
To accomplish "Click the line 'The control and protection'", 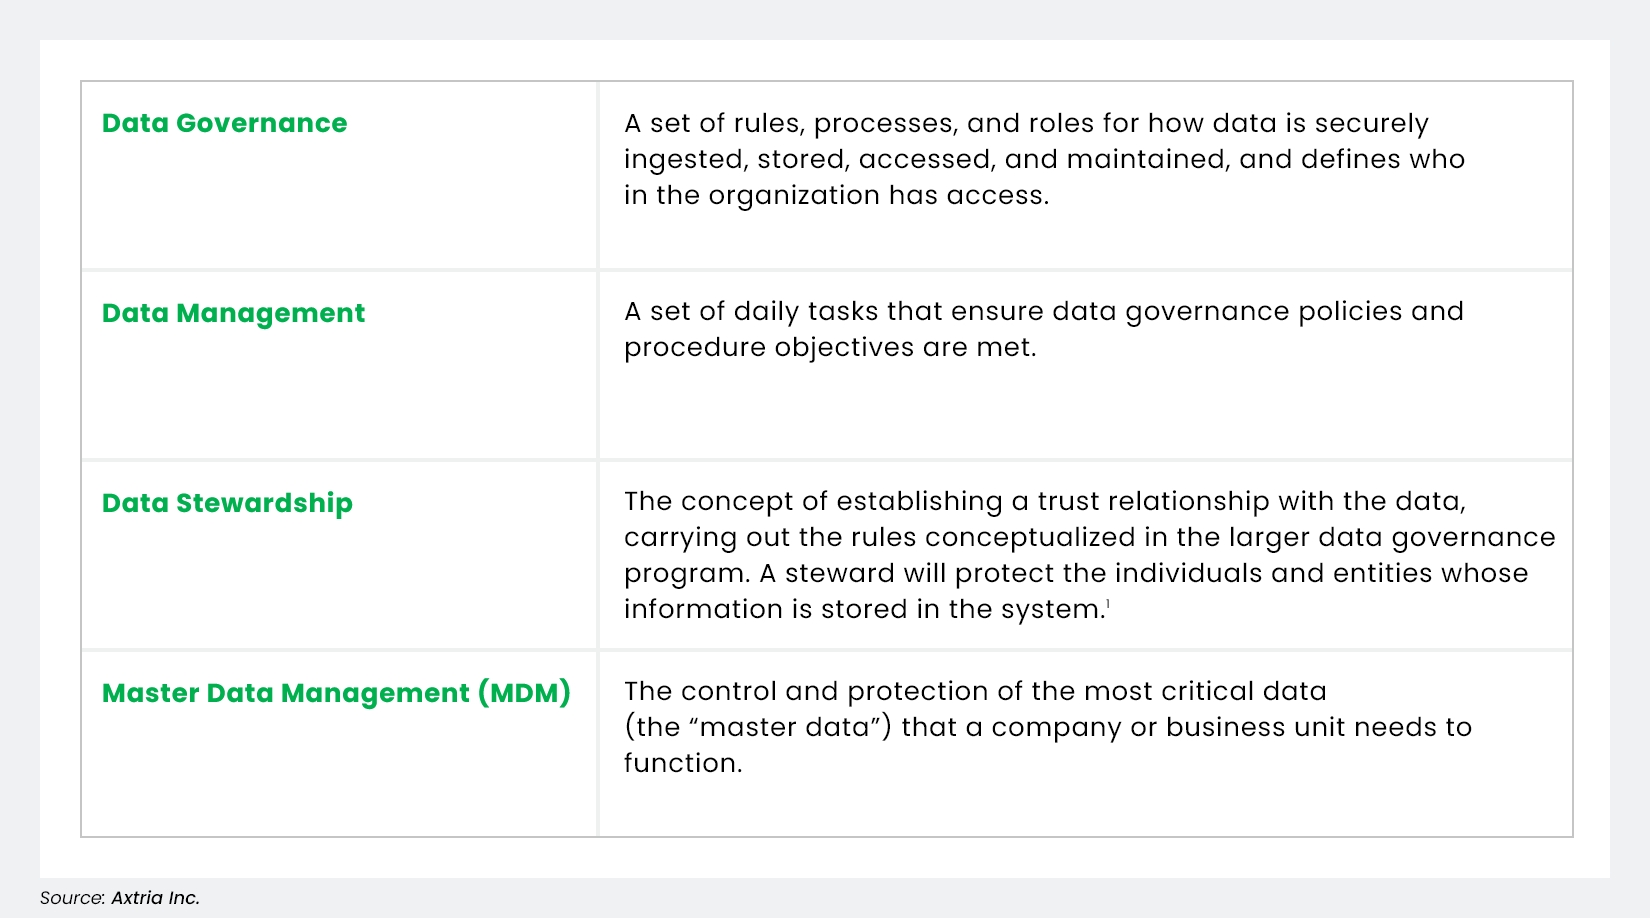I will pyautogui.click(x=975, y=691).
